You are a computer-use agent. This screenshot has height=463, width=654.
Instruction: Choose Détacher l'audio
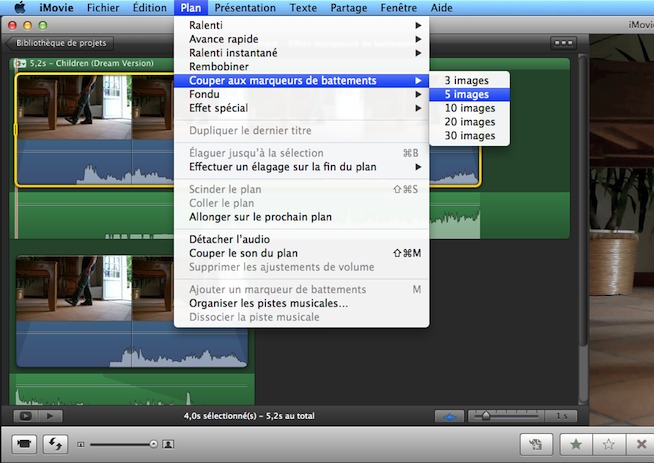302,239
